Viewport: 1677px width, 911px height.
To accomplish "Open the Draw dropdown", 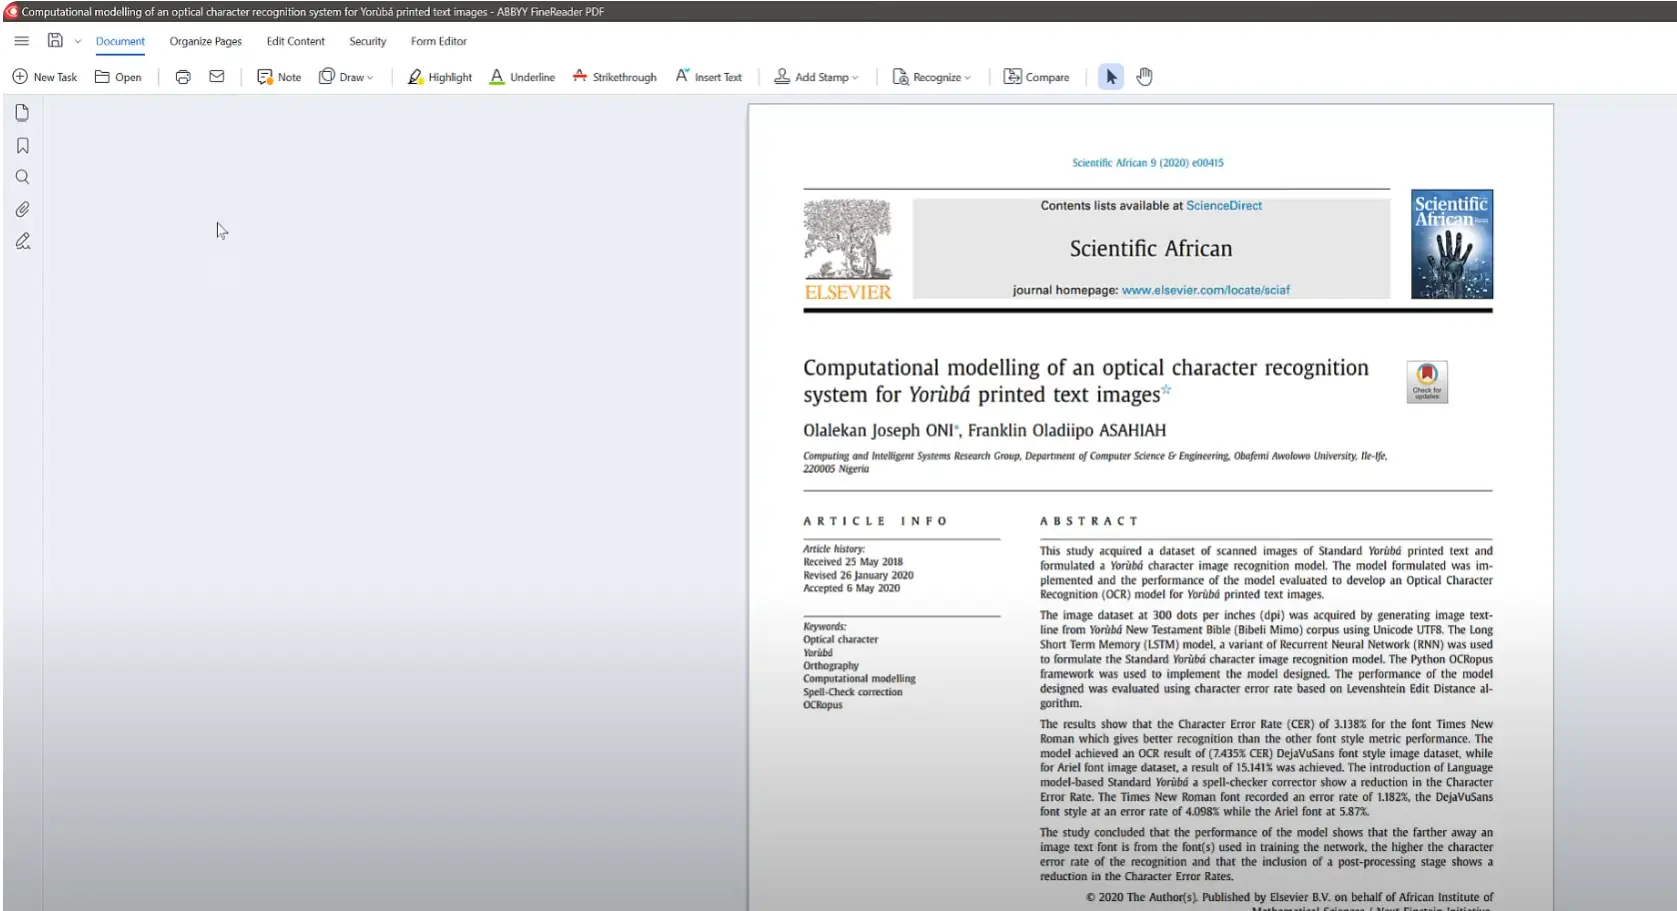I will (346, 77).
